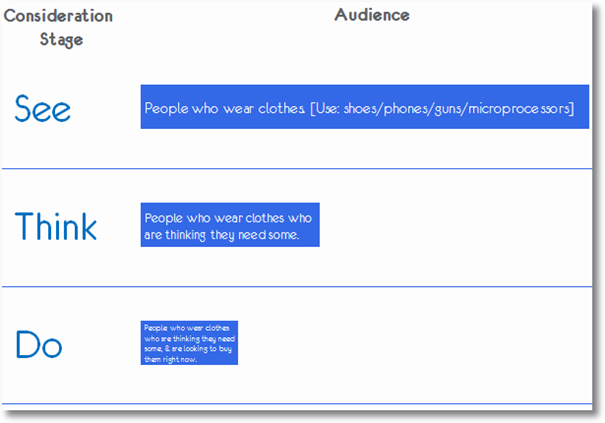Click the word "Stage" in the header
605x423 pixels.
(x=62, y=40)
